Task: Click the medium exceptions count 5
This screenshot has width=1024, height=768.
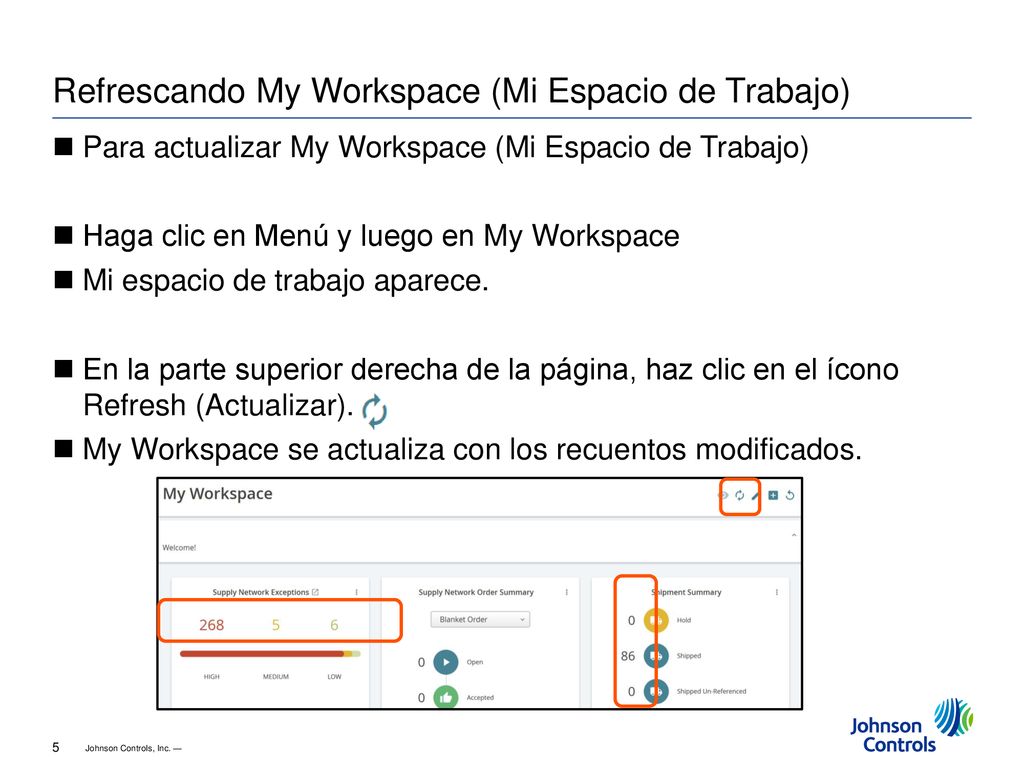Action: [x=276, y=625]
